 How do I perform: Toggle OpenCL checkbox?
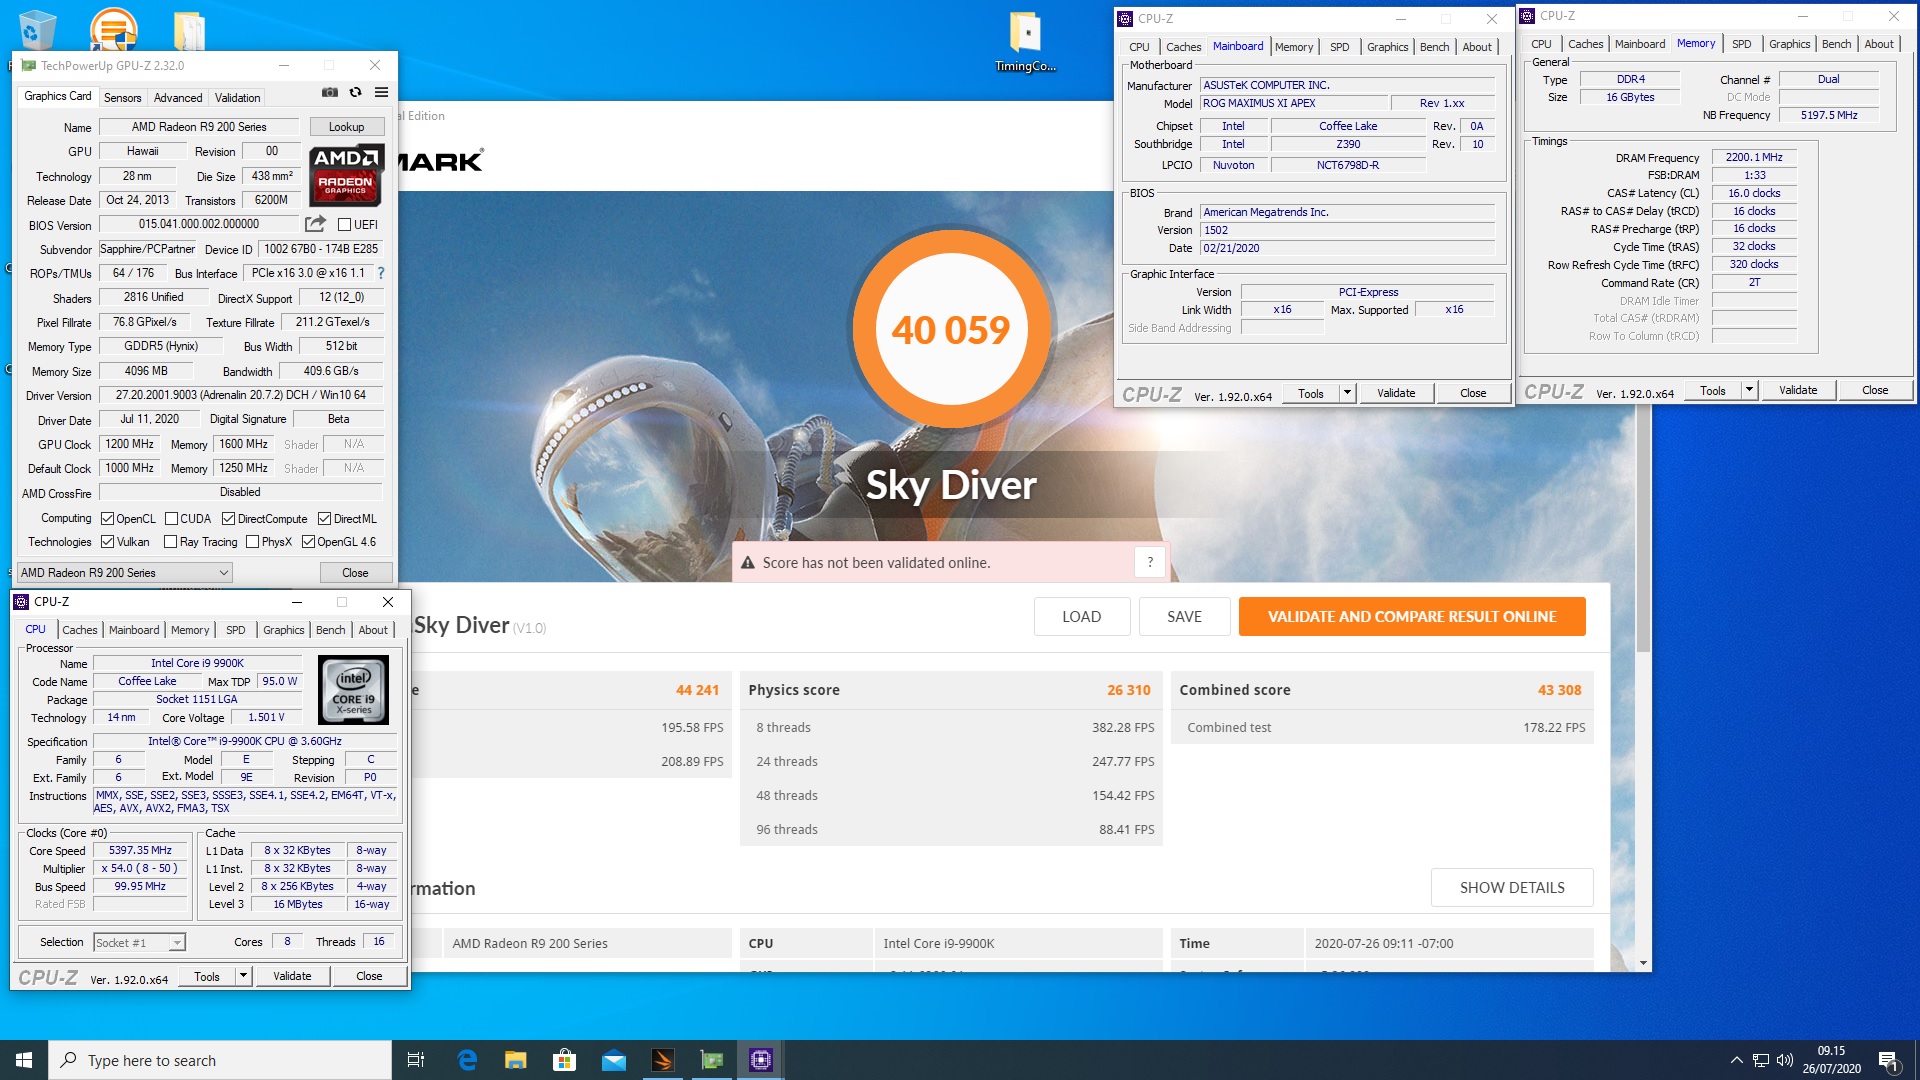108,519
